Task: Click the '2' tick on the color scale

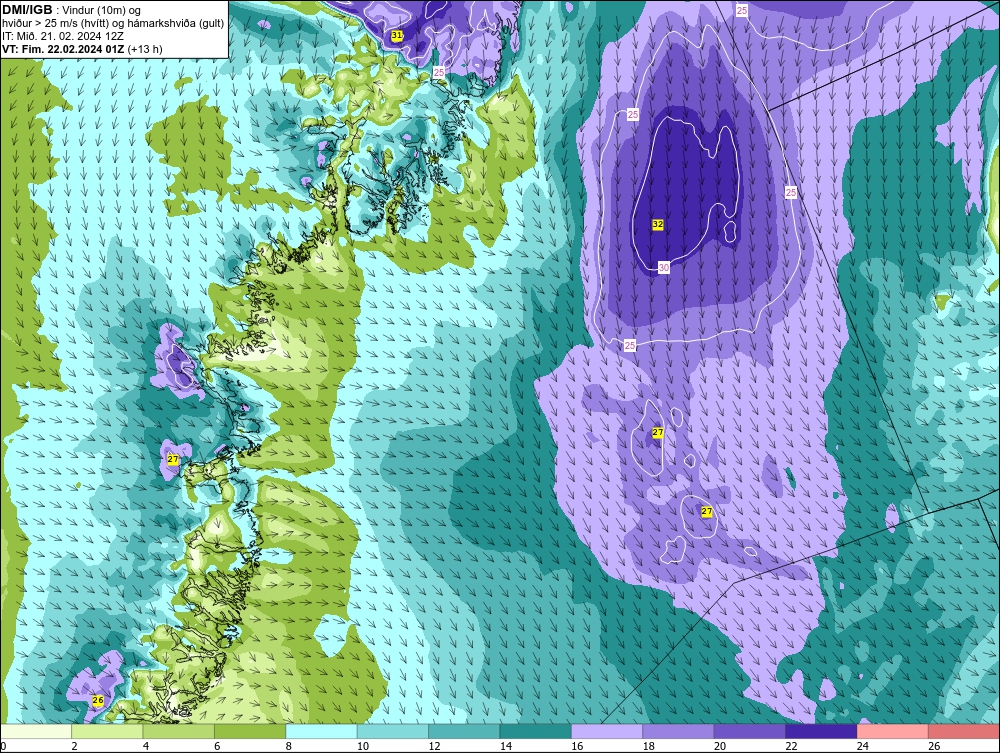Action: click(75, 746)
